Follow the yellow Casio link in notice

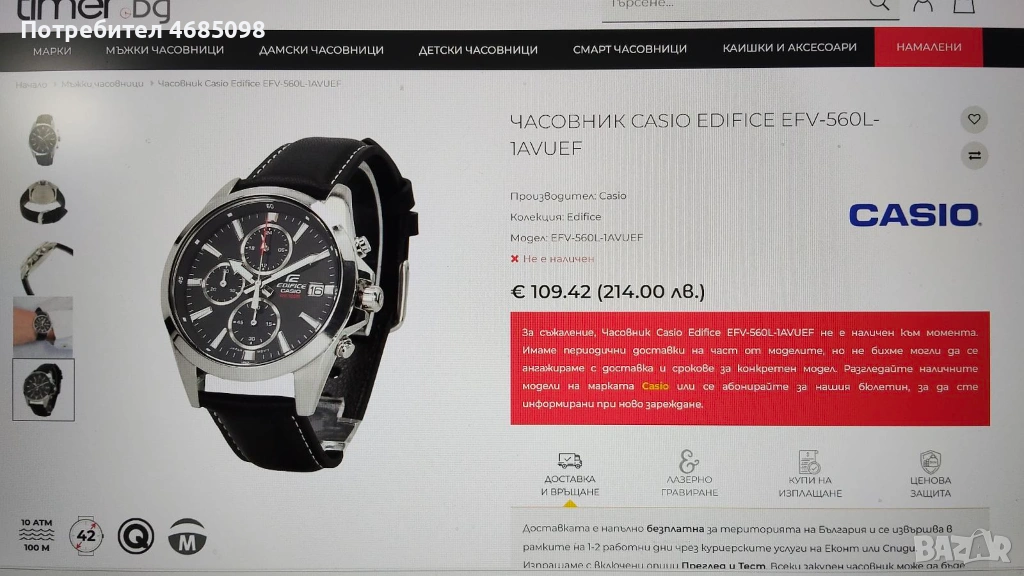(655, 386)
